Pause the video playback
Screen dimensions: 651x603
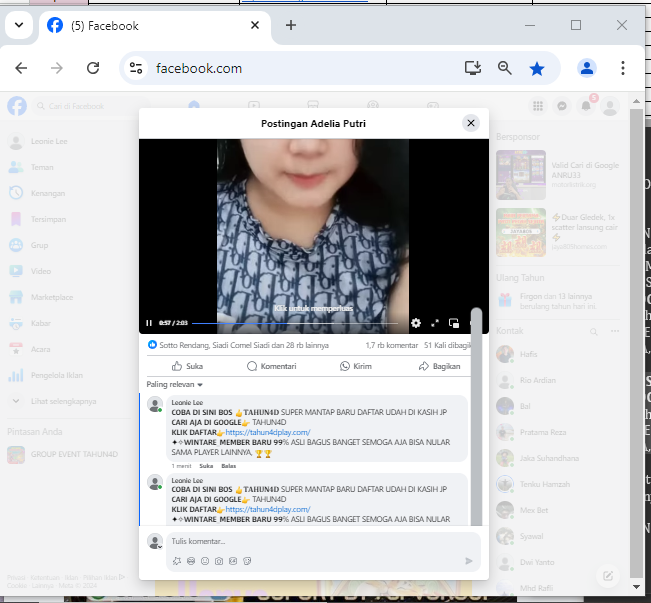pos(149,323)
